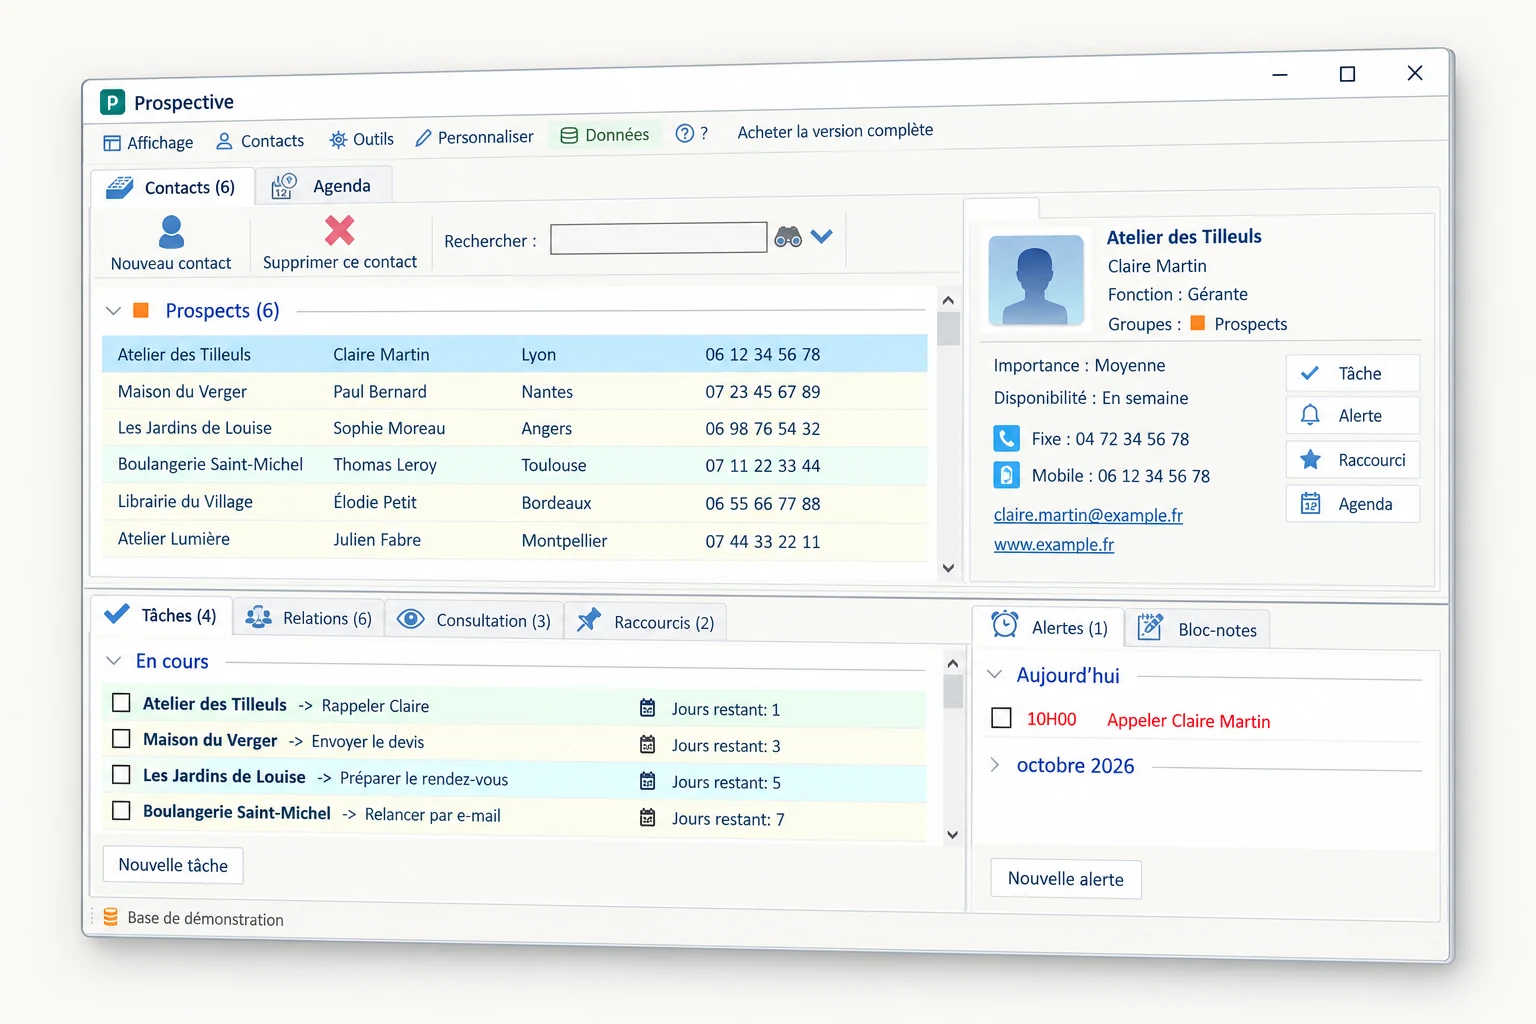Open the Affichage menu
1536x1024 pixels.
pyautogui.click(x=148, y=143)
